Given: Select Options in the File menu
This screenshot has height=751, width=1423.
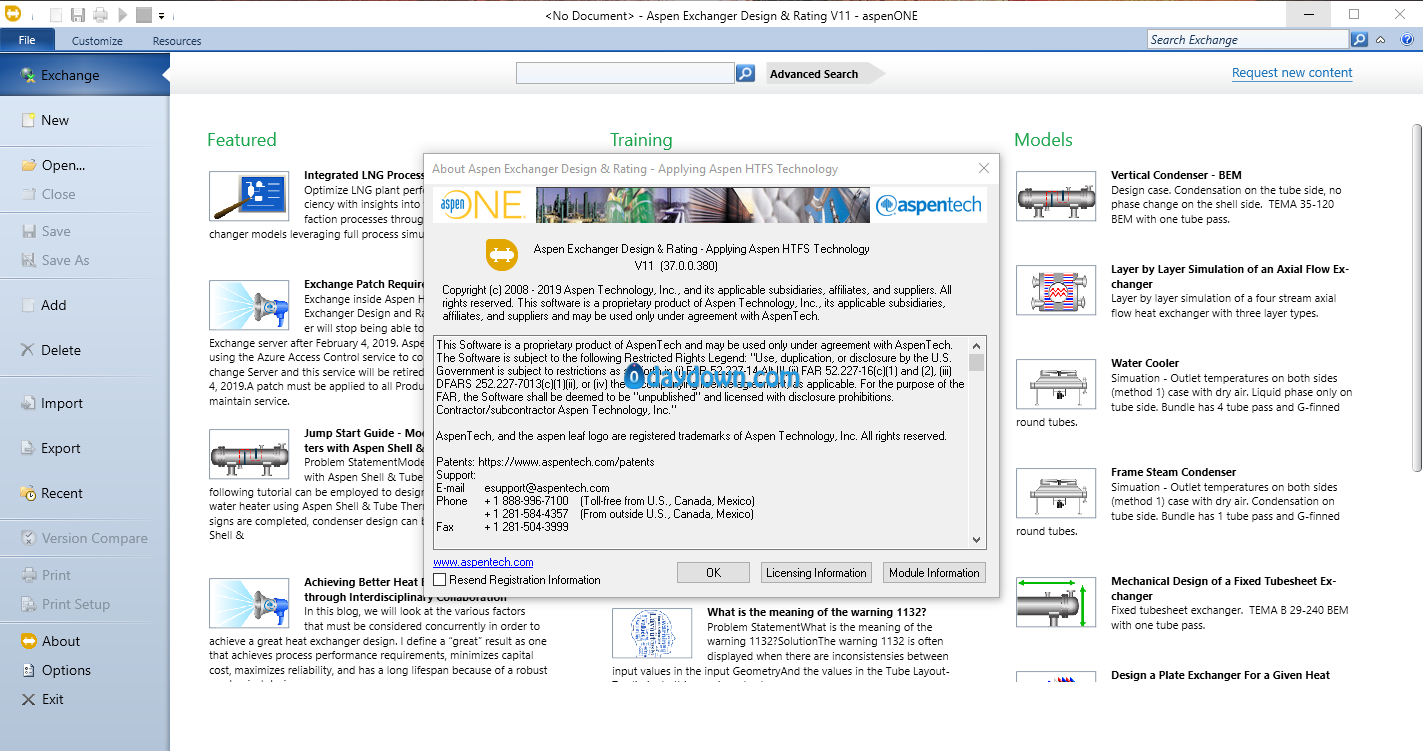Looking at the screenshot, I should pos(66,670).
